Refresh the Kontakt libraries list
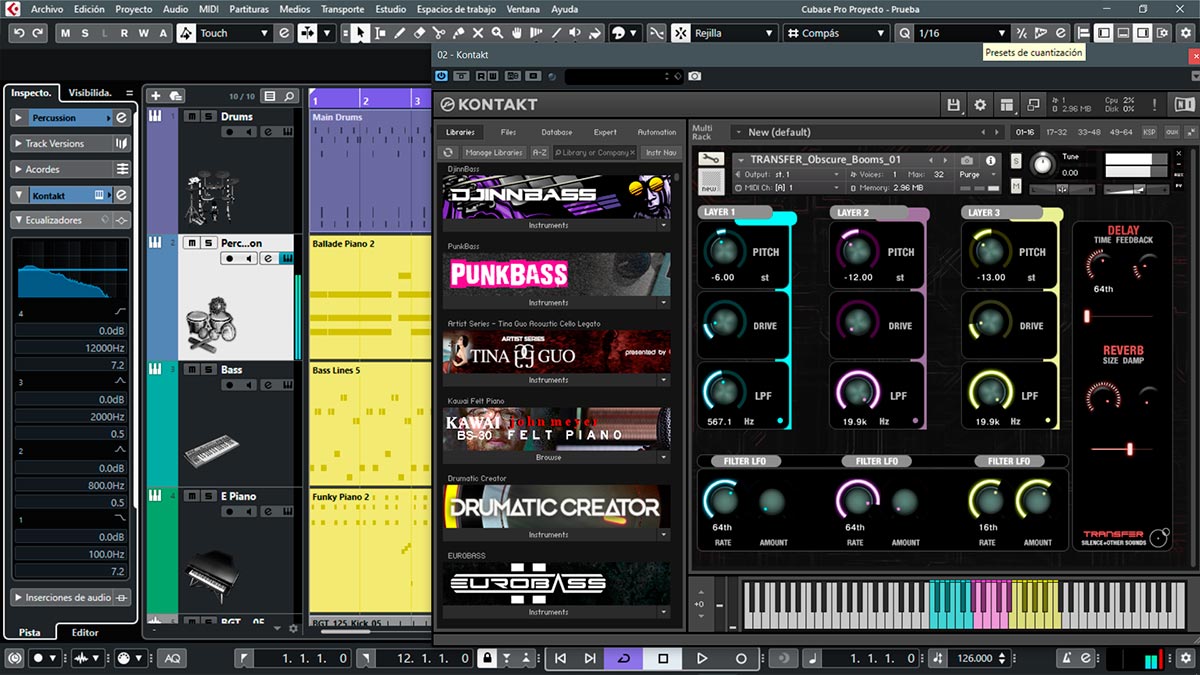 tap(449, 152)
